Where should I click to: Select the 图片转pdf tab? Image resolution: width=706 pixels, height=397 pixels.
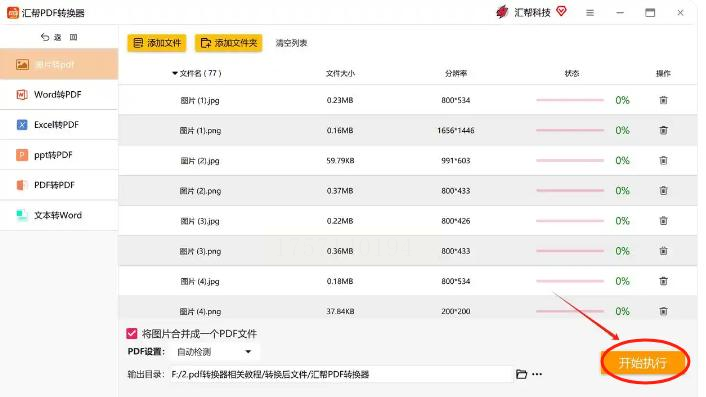(x=59, y=64)
